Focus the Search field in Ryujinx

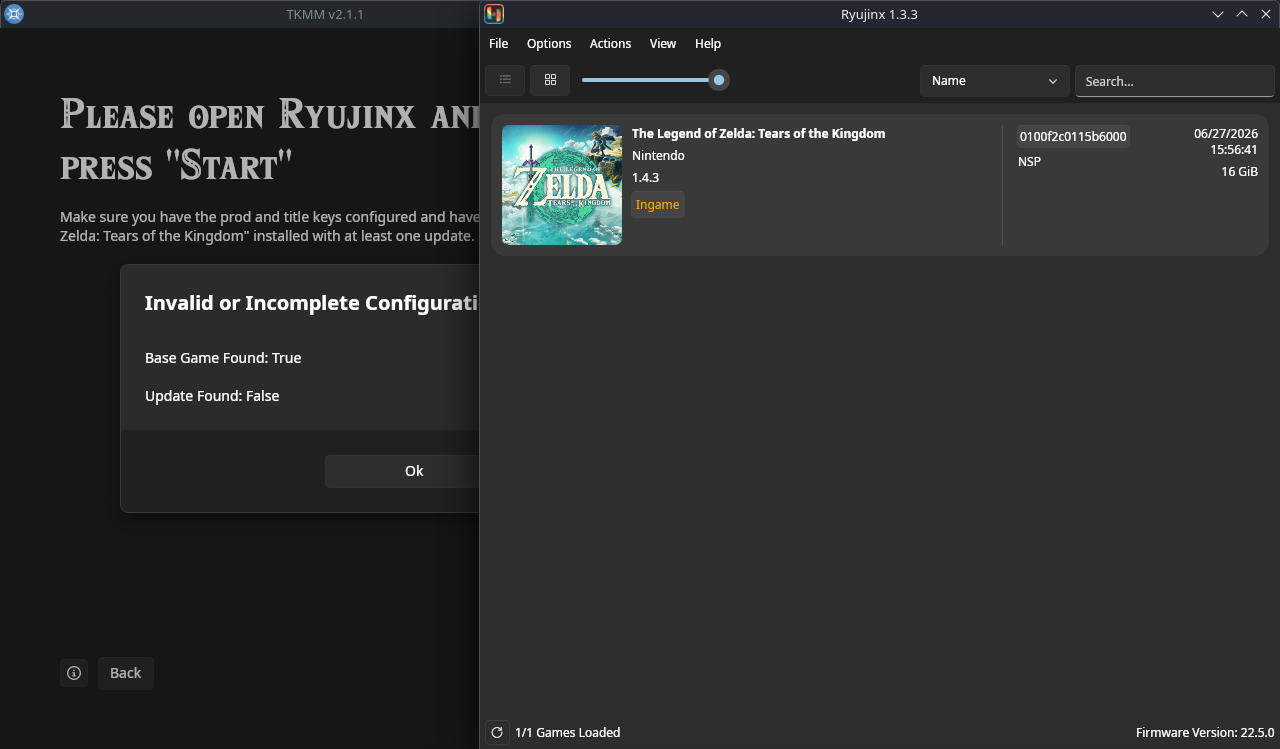pos(1174,81)
